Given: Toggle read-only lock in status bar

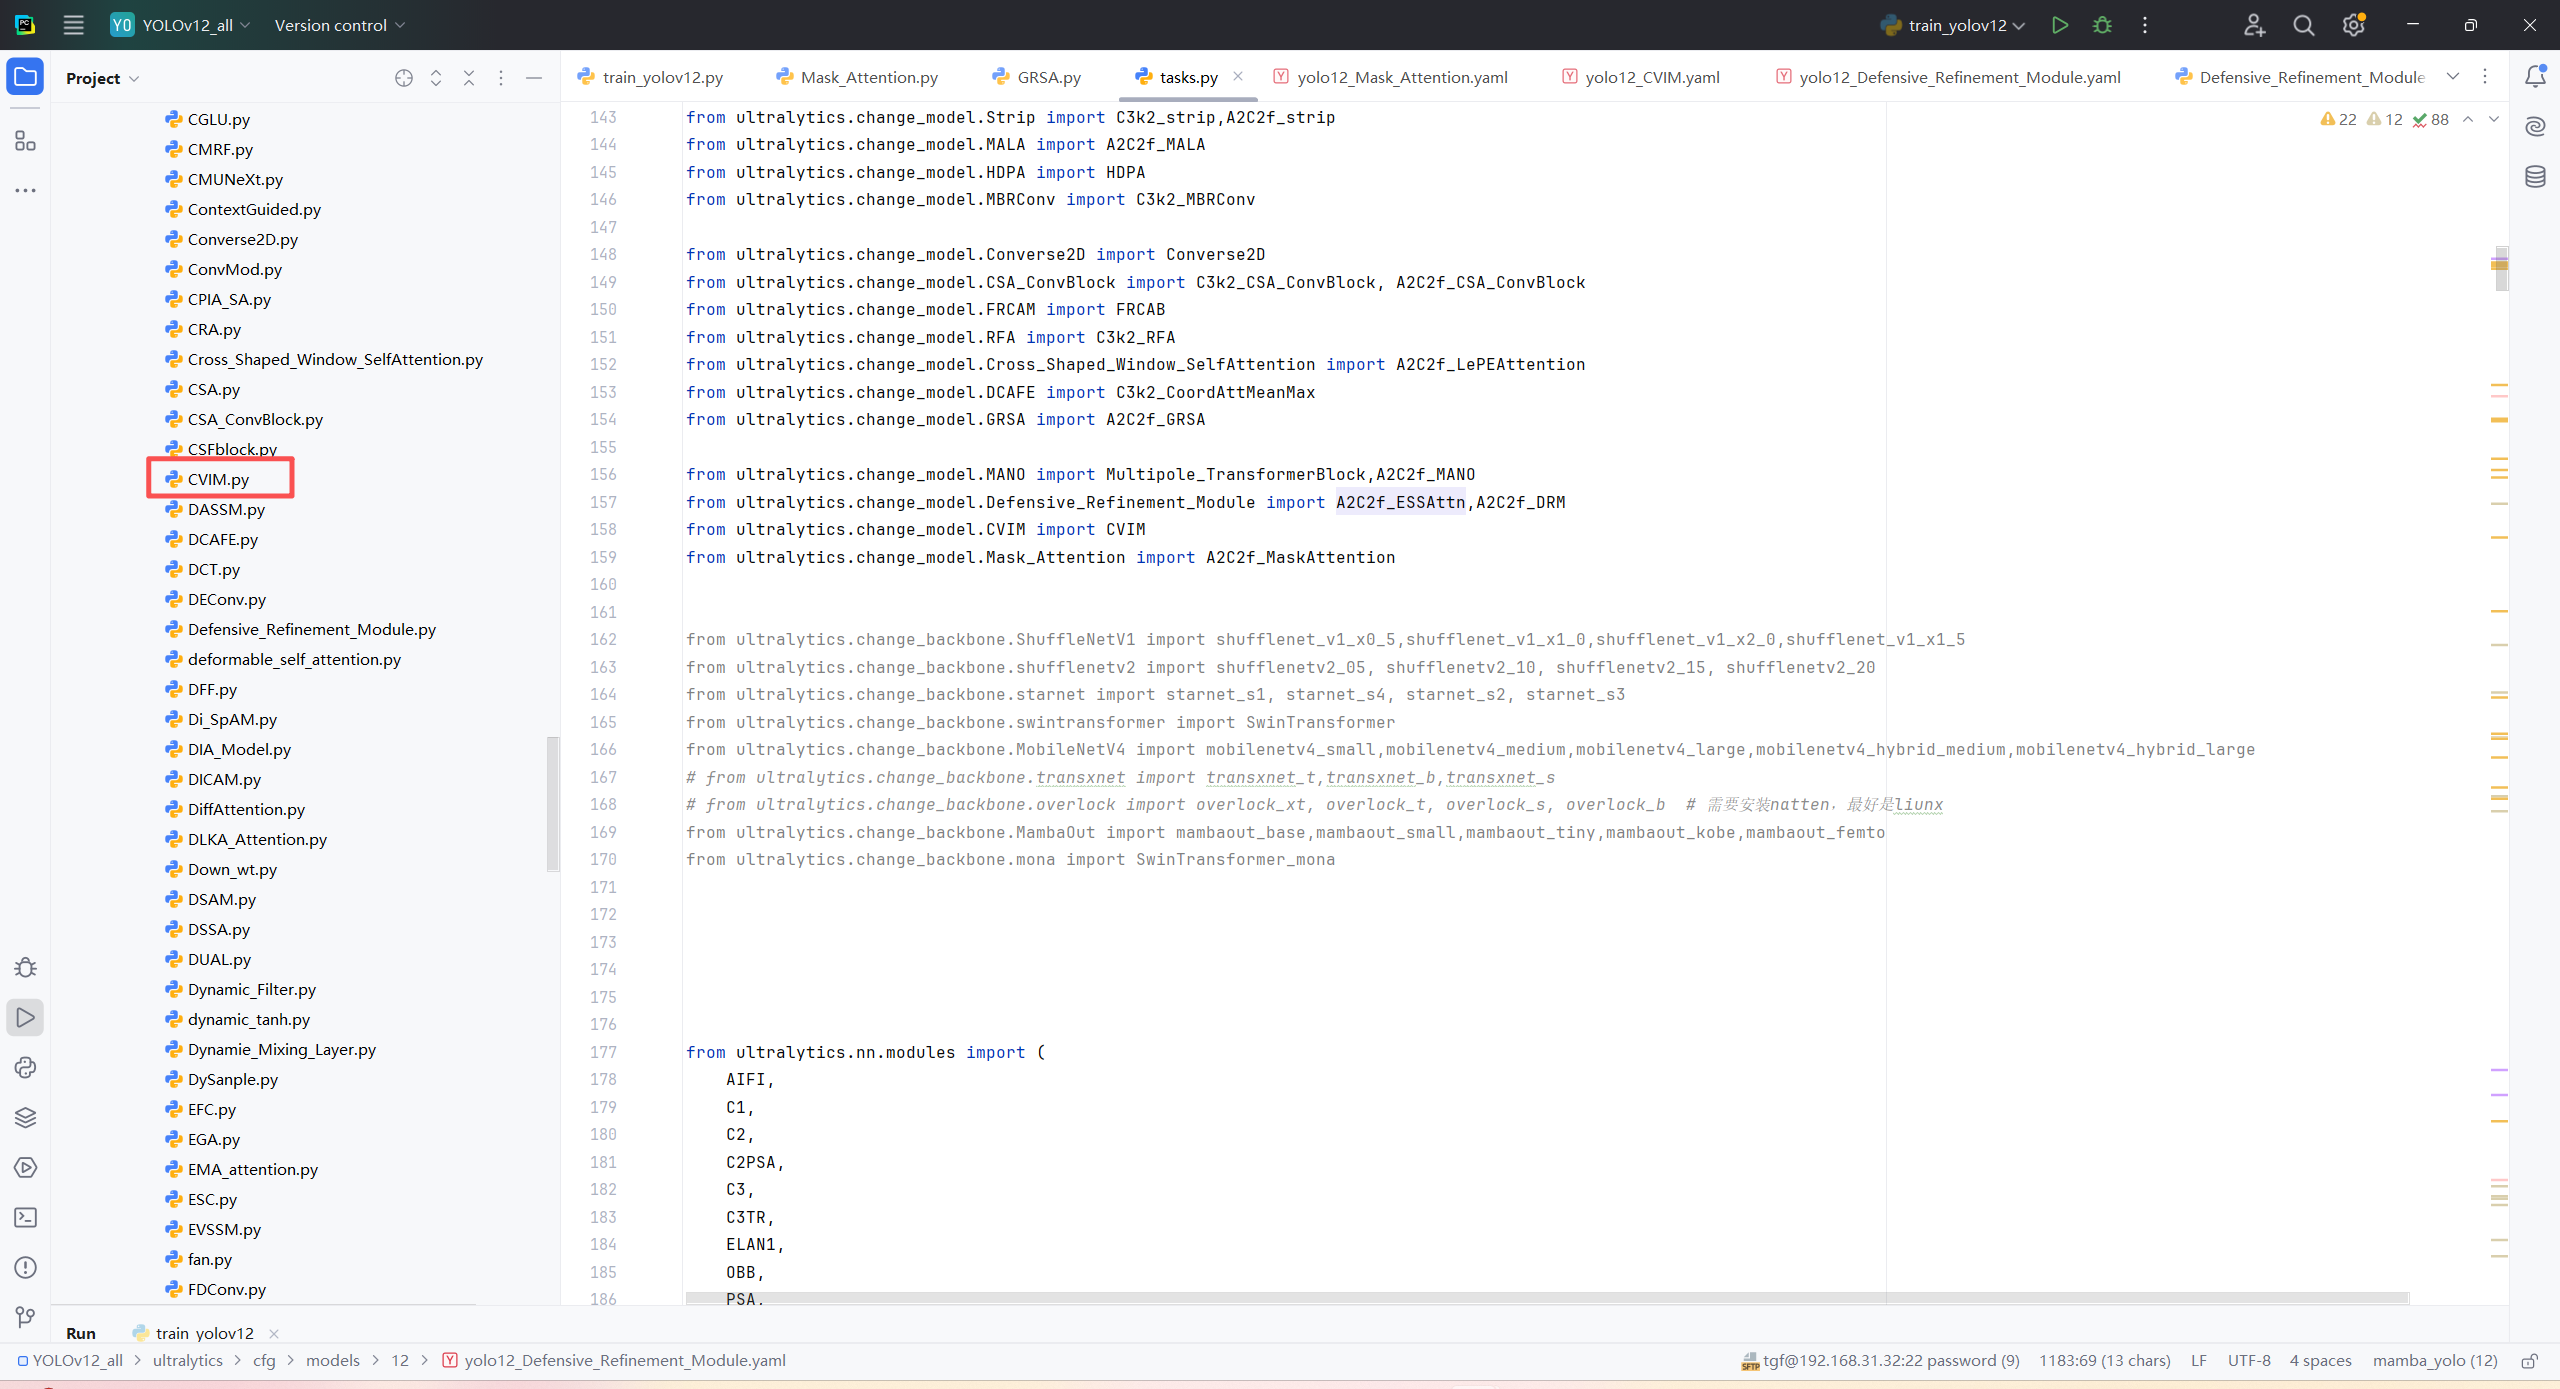Looking at the screenshot, I should click(x=2530, y=1361).
